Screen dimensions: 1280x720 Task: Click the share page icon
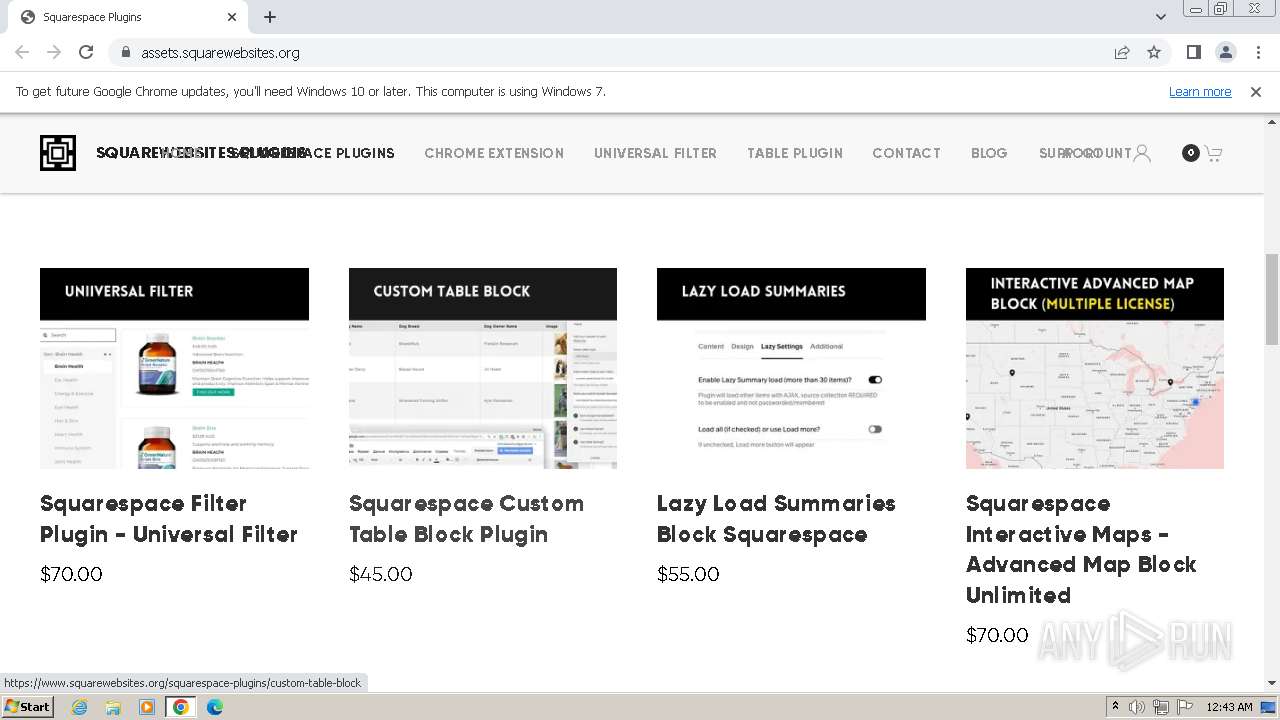tap(1122, 52)
